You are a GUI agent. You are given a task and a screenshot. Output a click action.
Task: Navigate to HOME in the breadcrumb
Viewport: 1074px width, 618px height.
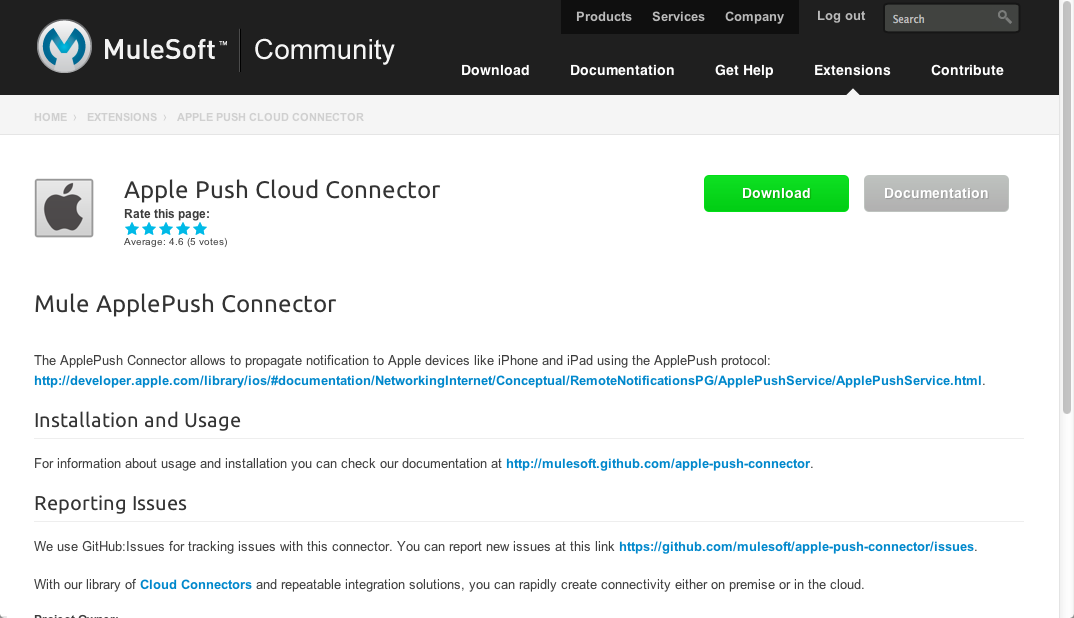(x=50, y=117)
